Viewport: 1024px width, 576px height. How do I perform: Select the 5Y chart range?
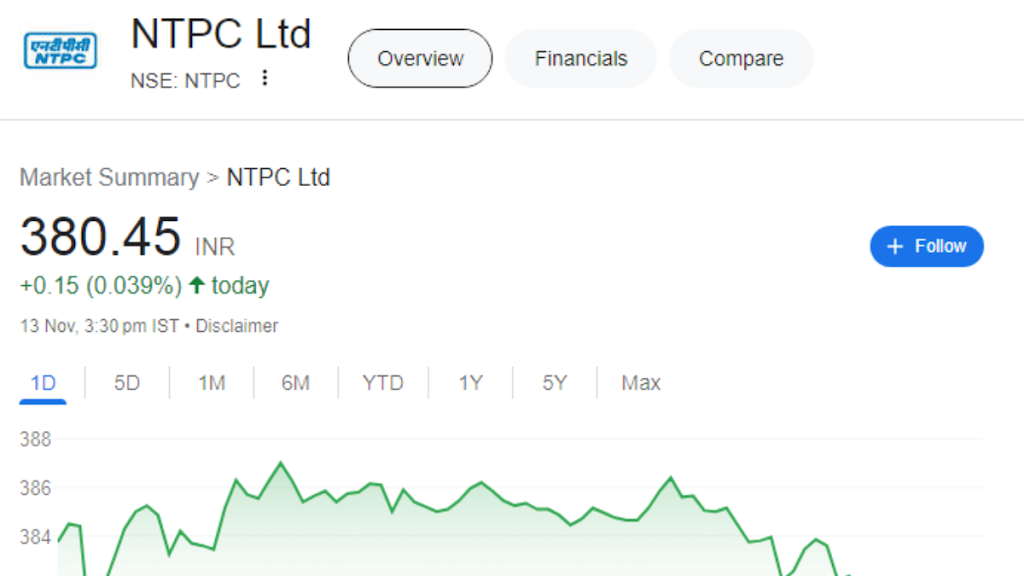coord(554,383)
